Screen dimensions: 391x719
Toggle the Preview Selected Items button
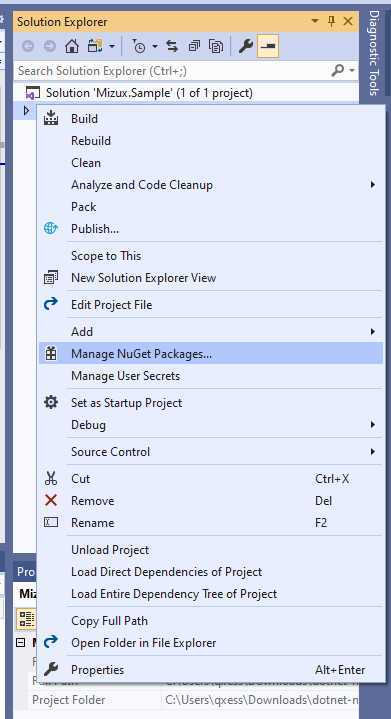[268, 46]
